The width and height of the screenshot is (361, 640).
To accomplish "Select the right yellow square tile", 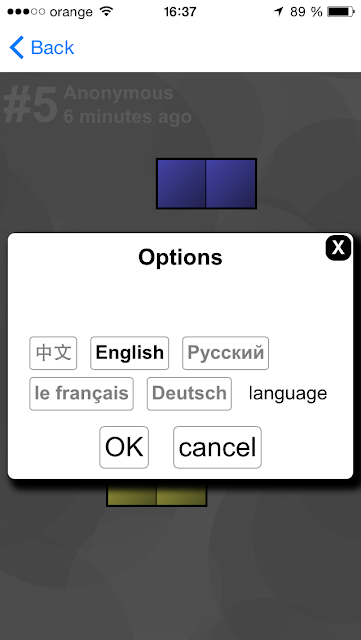I will [x=181, y=493].
